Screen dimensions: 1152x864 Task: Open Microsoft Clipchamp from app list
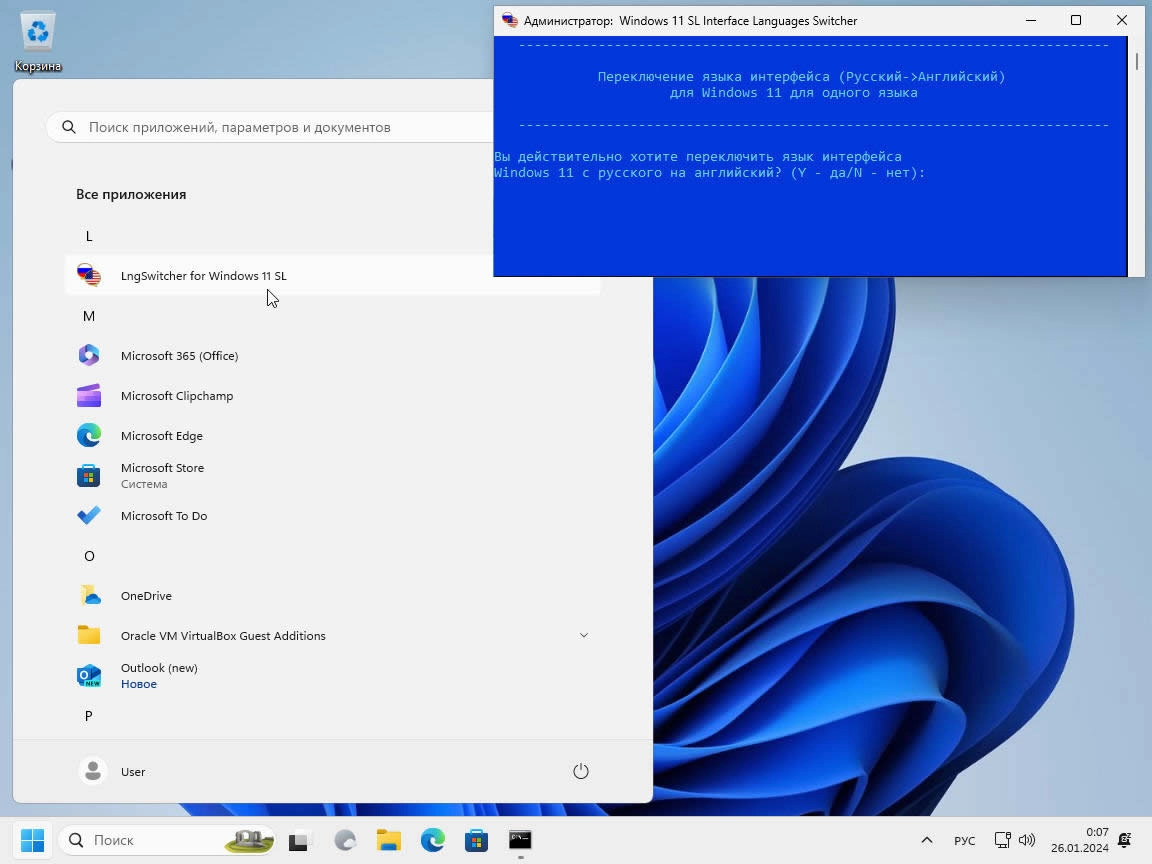point(176,396)
